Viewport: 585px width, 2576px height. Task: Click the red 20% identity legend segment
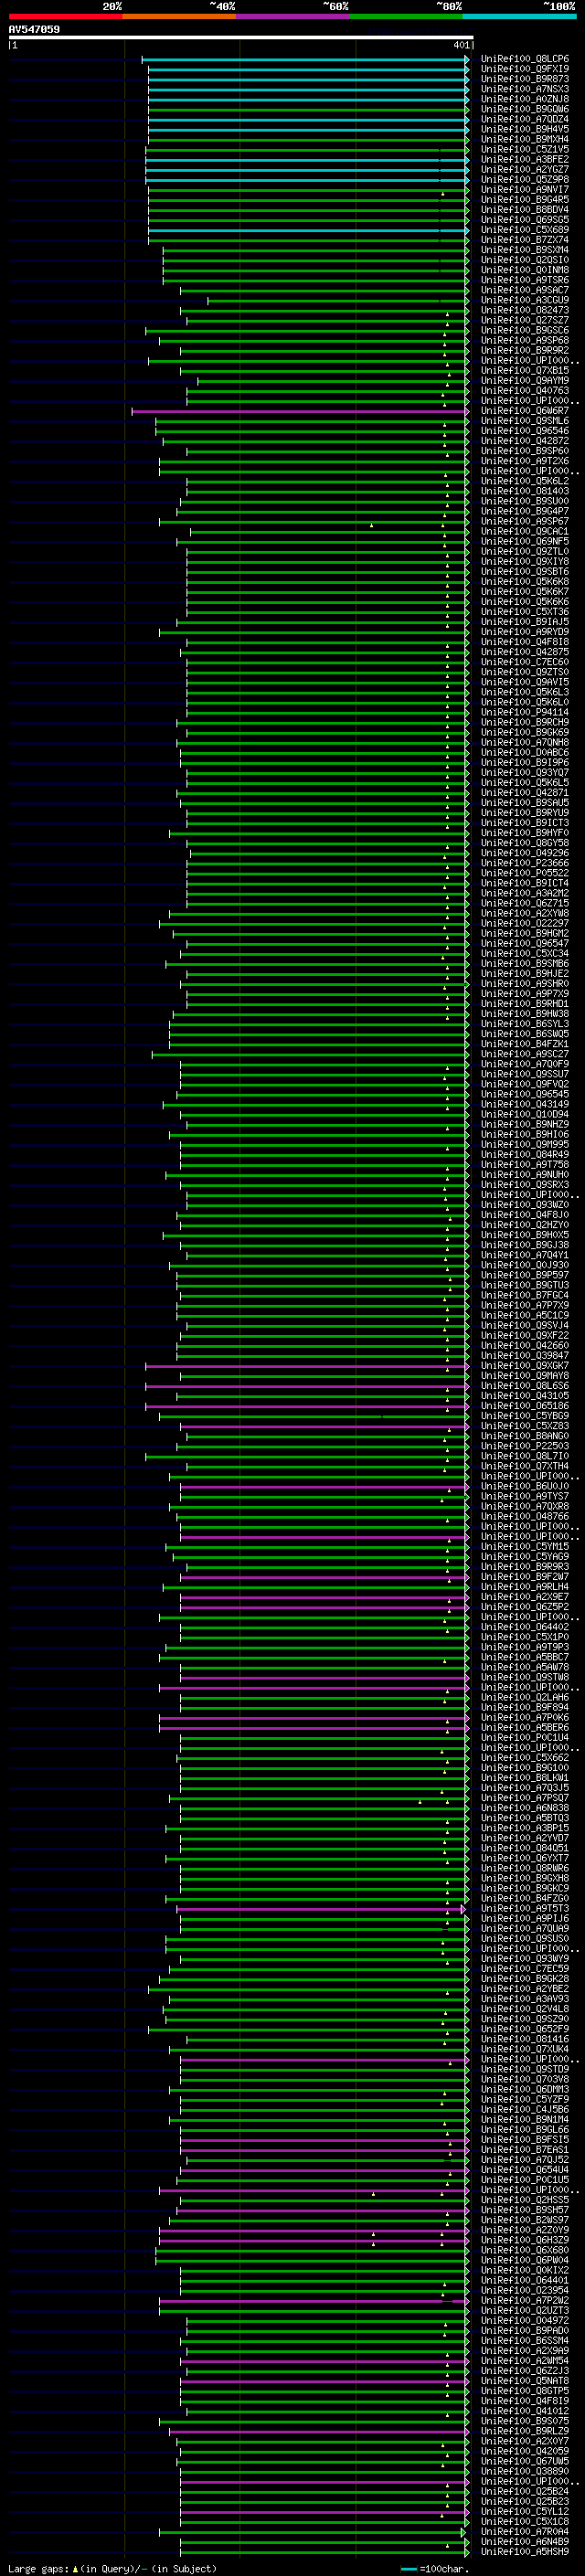(66, 16)
